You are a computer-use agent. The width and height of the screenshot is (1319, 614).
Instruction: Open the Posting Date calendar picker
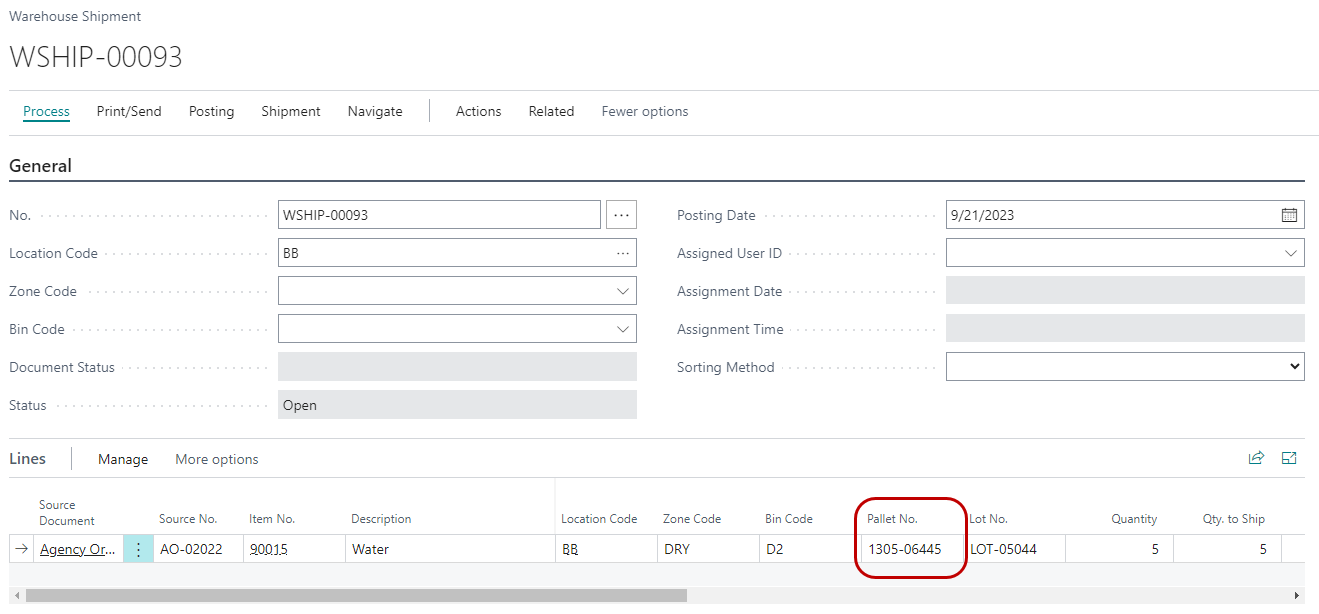coord(1289,215)
